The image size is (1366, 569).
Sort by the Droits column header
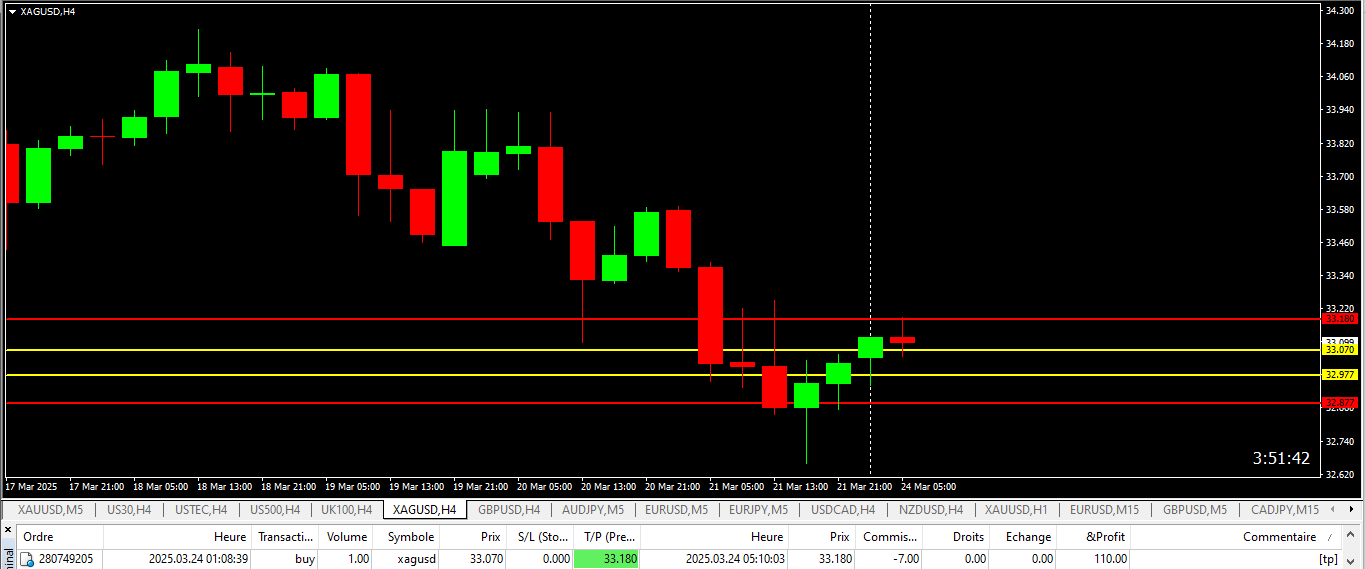coord(956,537)
